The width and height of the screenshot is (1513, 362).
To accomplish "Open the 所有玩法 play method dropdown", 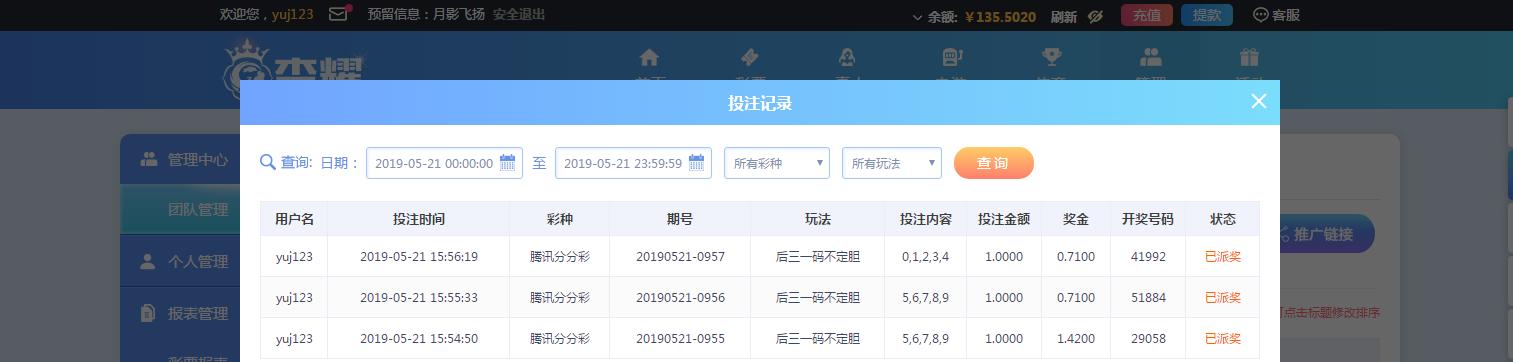I will pos(892,163).
